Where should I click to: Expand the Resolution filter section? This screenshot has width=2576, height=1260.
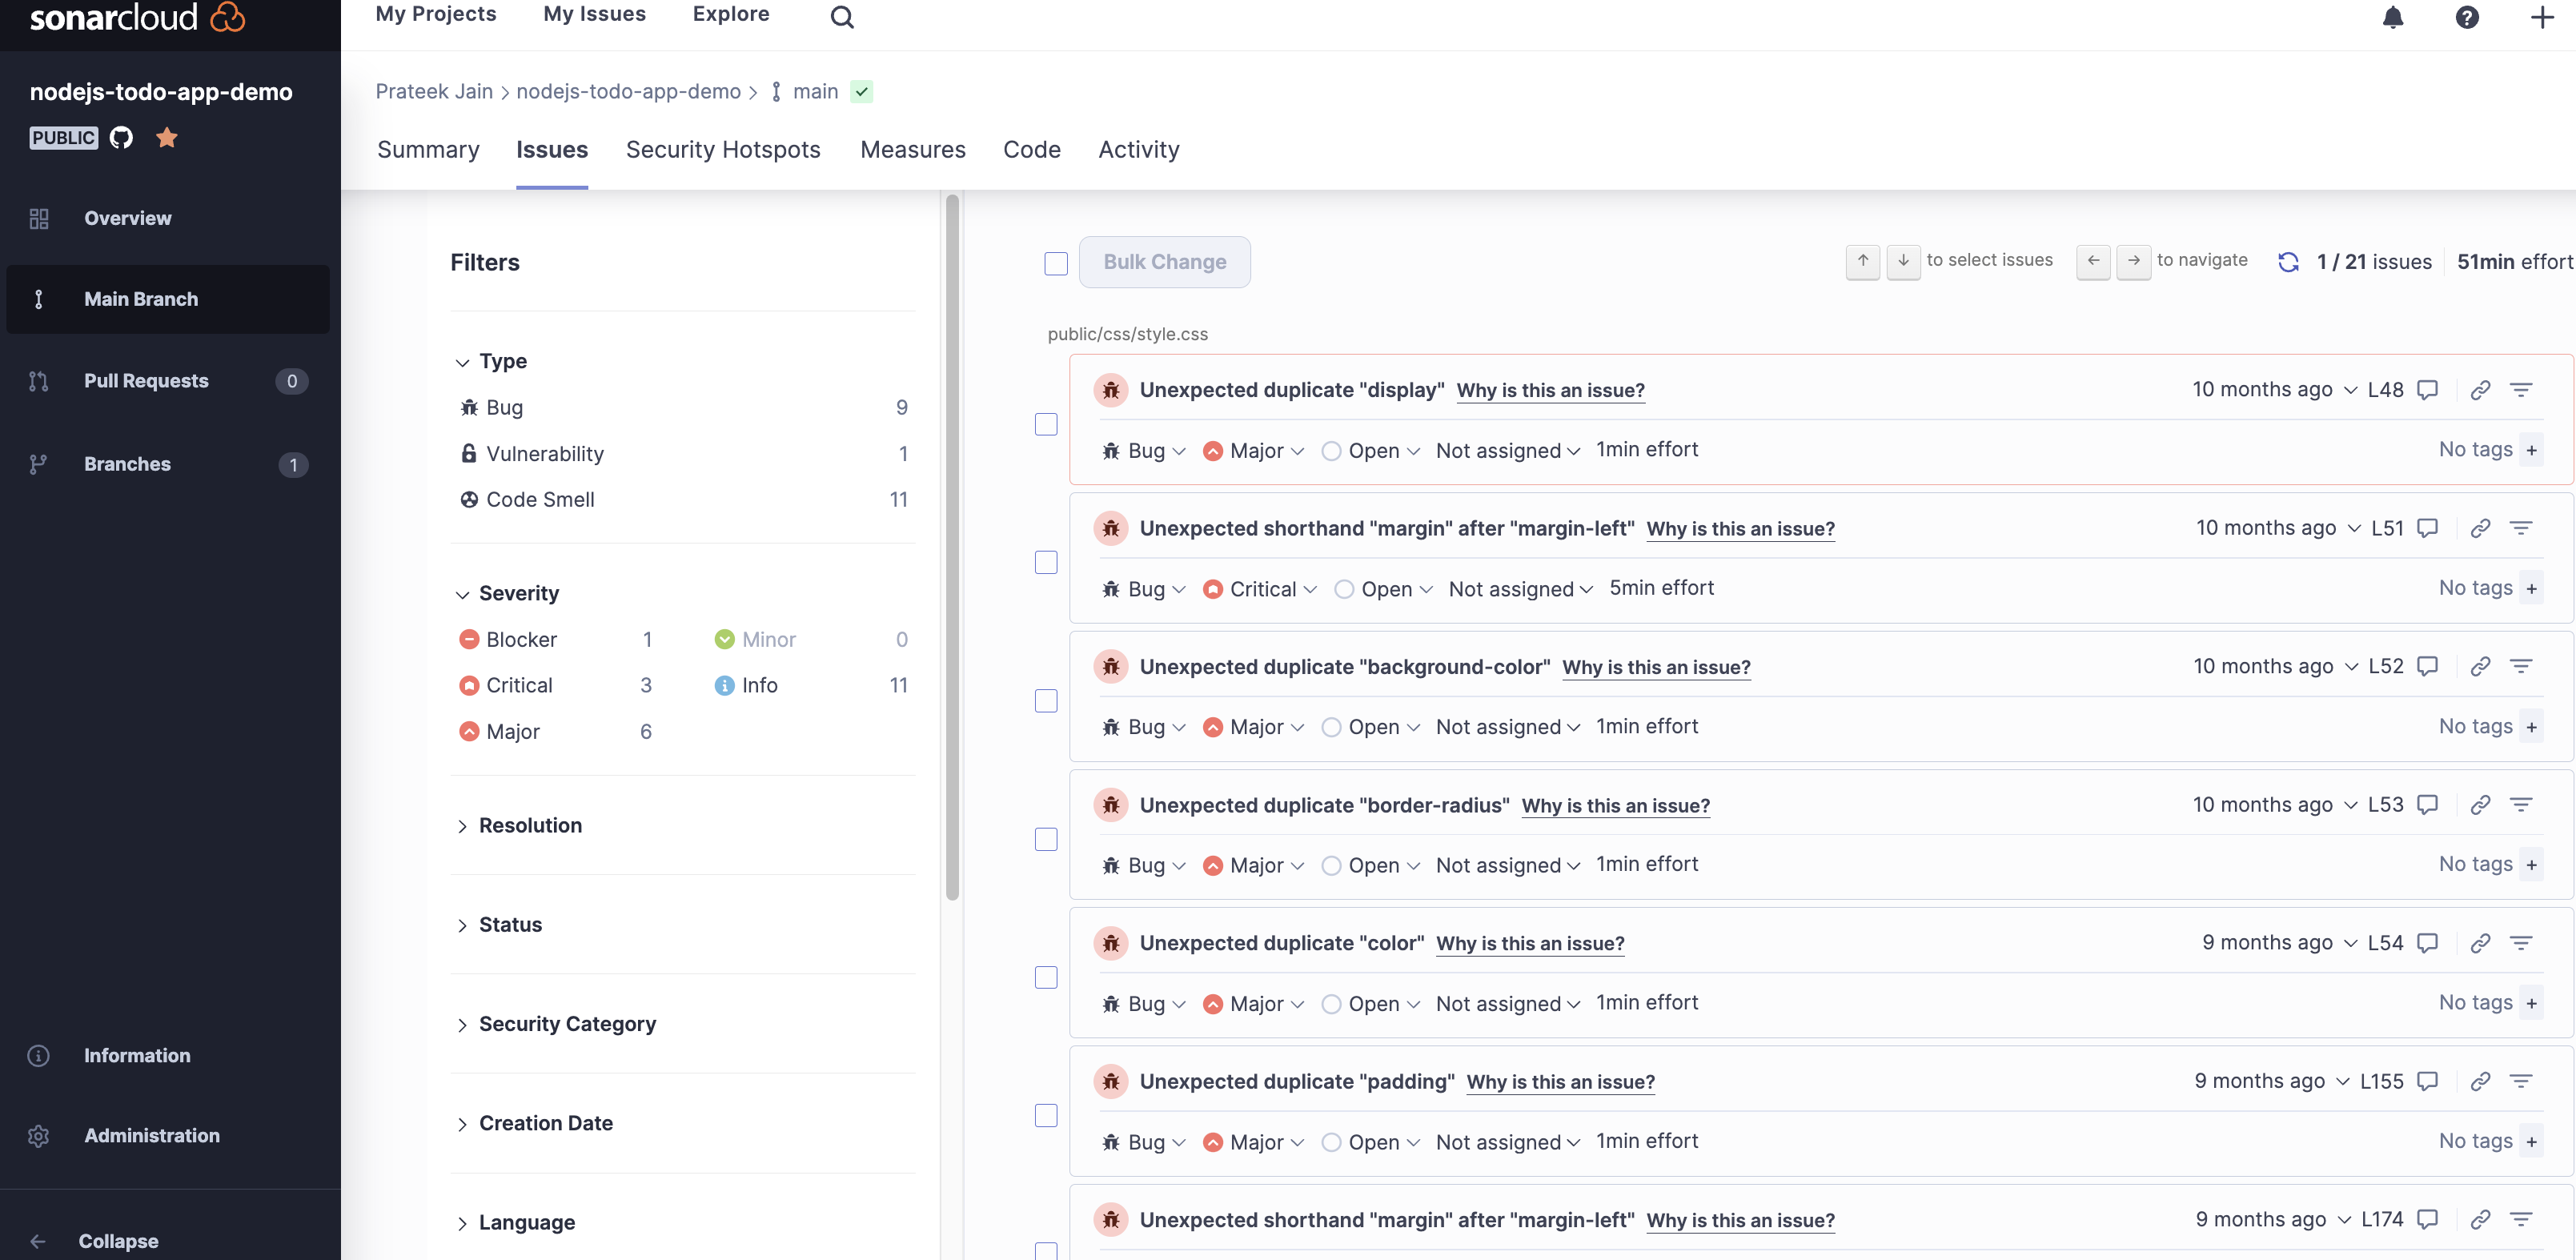pyautogui.click(x=529, y=825)
